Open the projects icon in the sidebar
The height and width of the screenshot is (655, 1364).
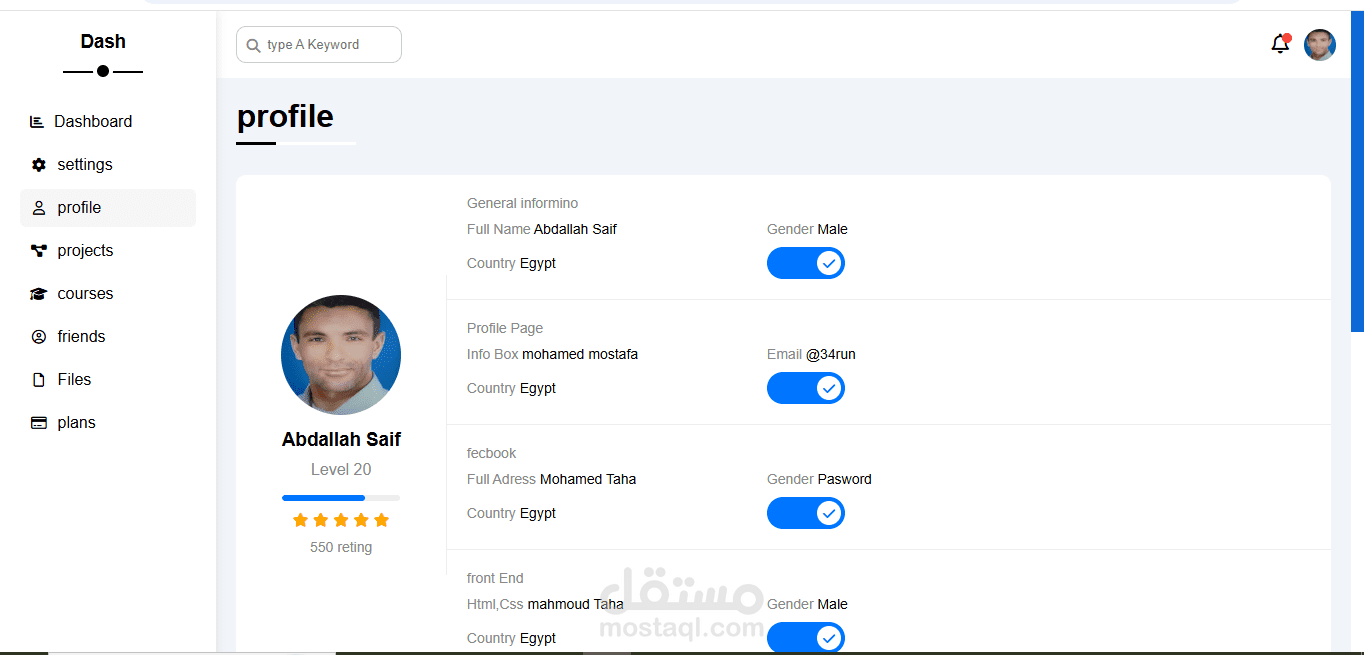pyautogui.click(x=37, y=250)
